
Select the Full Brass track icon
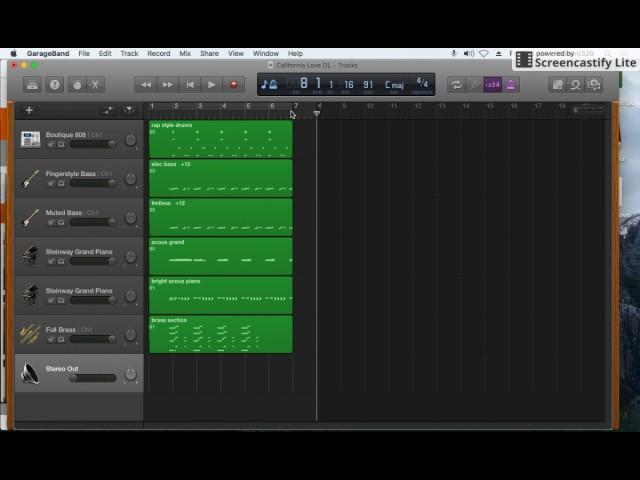tap(31, 334)
